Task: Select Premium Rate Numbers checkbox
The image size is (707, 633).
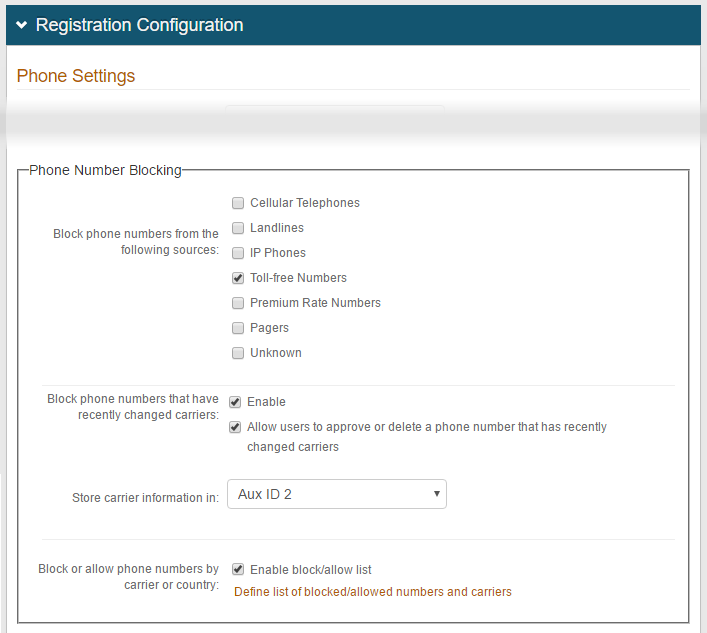Action: pyautogui.click(x=238, y=303)
